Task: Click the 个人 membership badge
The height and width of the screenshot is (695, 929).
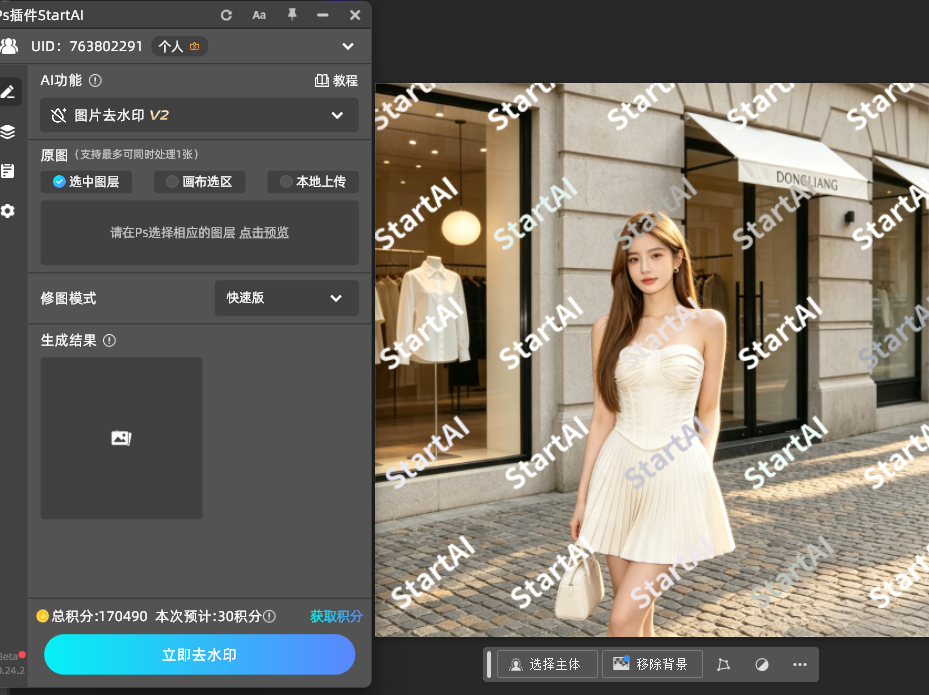Action: (179, 46)
